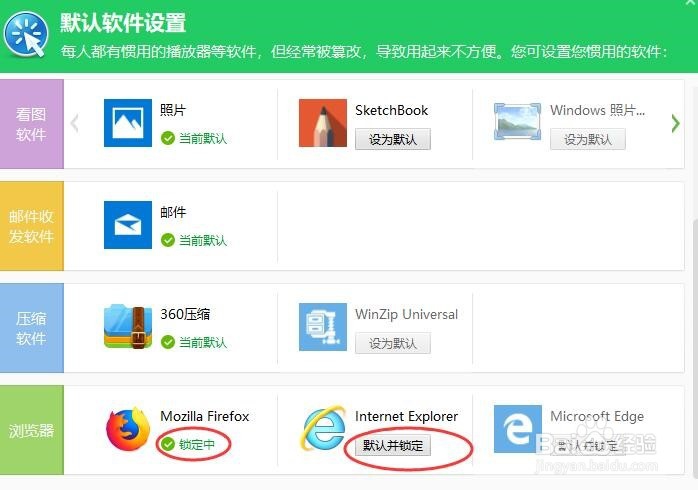This screenshot has height=490, width=698.
Task: Click the Microsoft Edge icon
Action: tap(518, 429)
